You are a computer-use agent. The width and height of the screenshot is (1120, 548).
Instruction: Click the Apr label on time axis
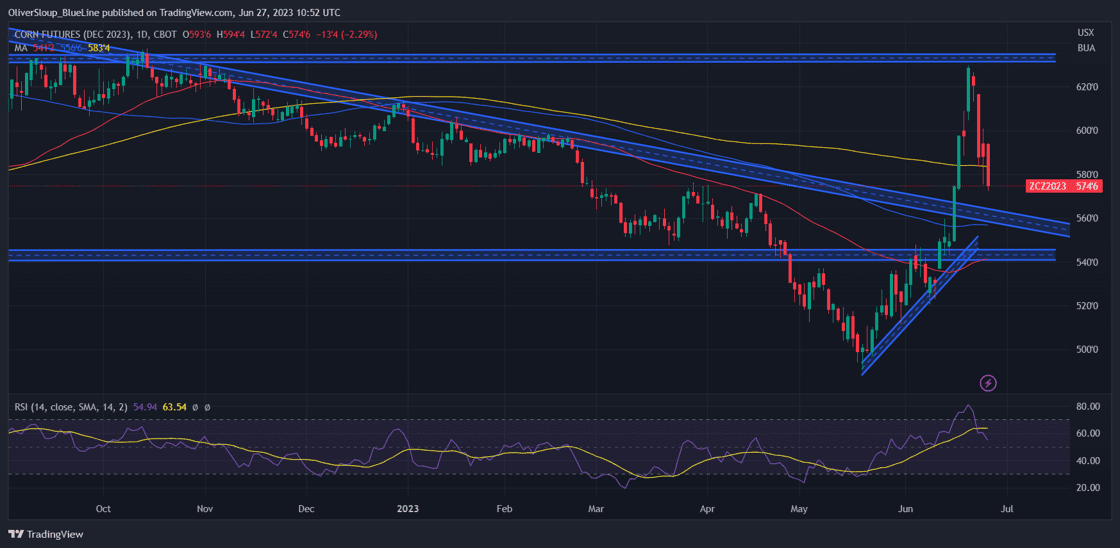pyautogui.click(x=707, y=509)
